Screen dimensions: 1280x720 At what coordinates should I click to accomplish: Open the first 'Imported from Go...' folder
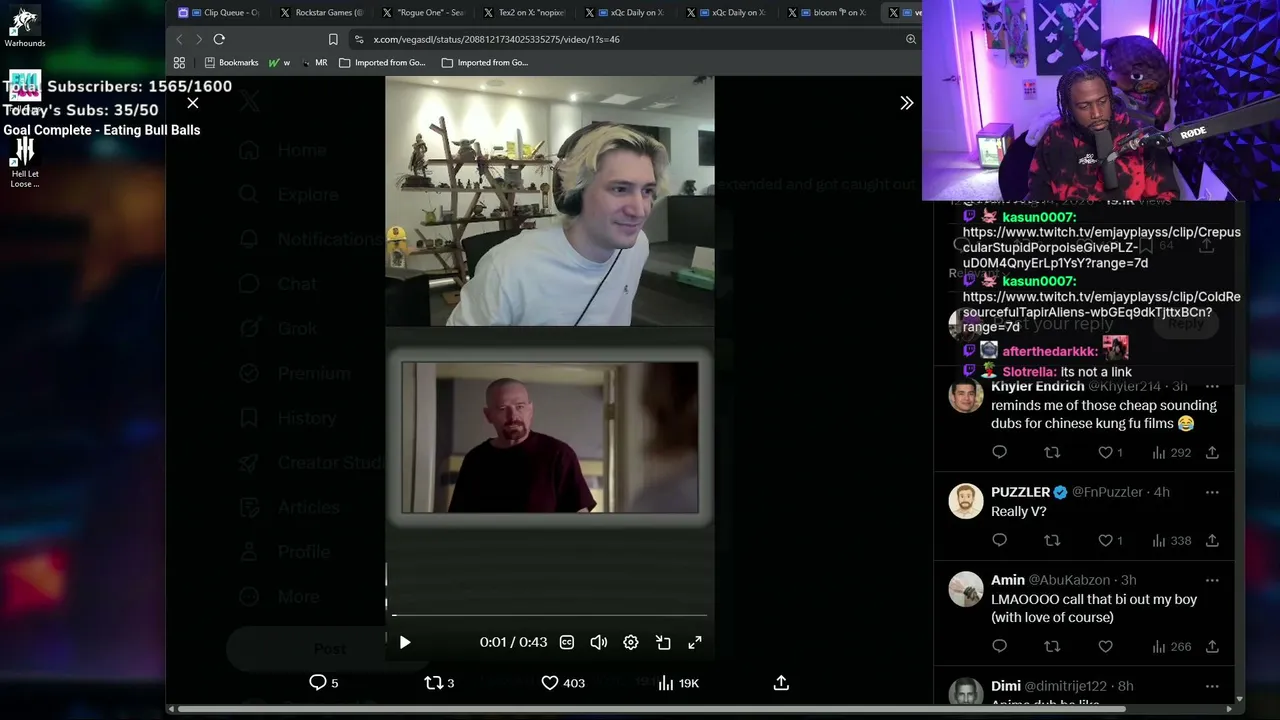click(x=383, y=62)
